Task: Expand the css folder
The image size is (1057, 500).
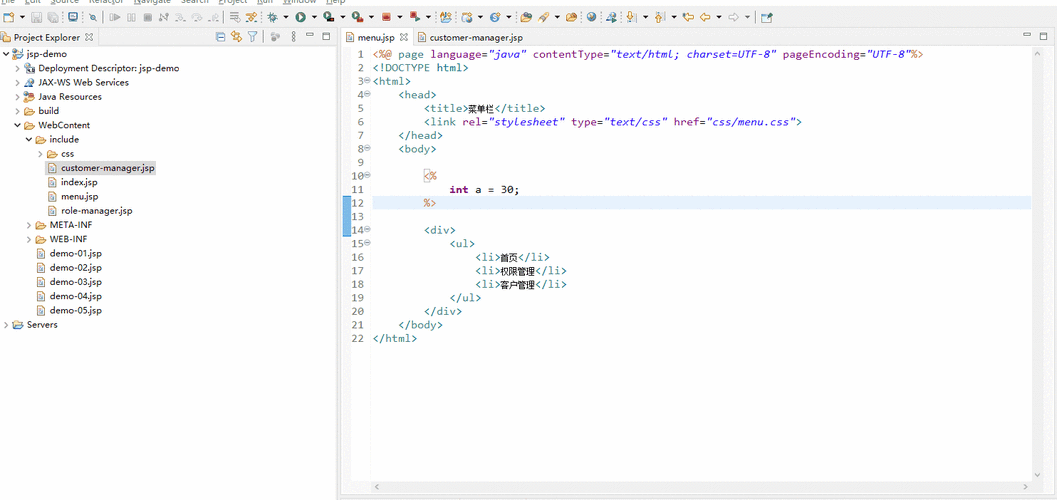Action: pyautogui.click(x=40, y=154)
